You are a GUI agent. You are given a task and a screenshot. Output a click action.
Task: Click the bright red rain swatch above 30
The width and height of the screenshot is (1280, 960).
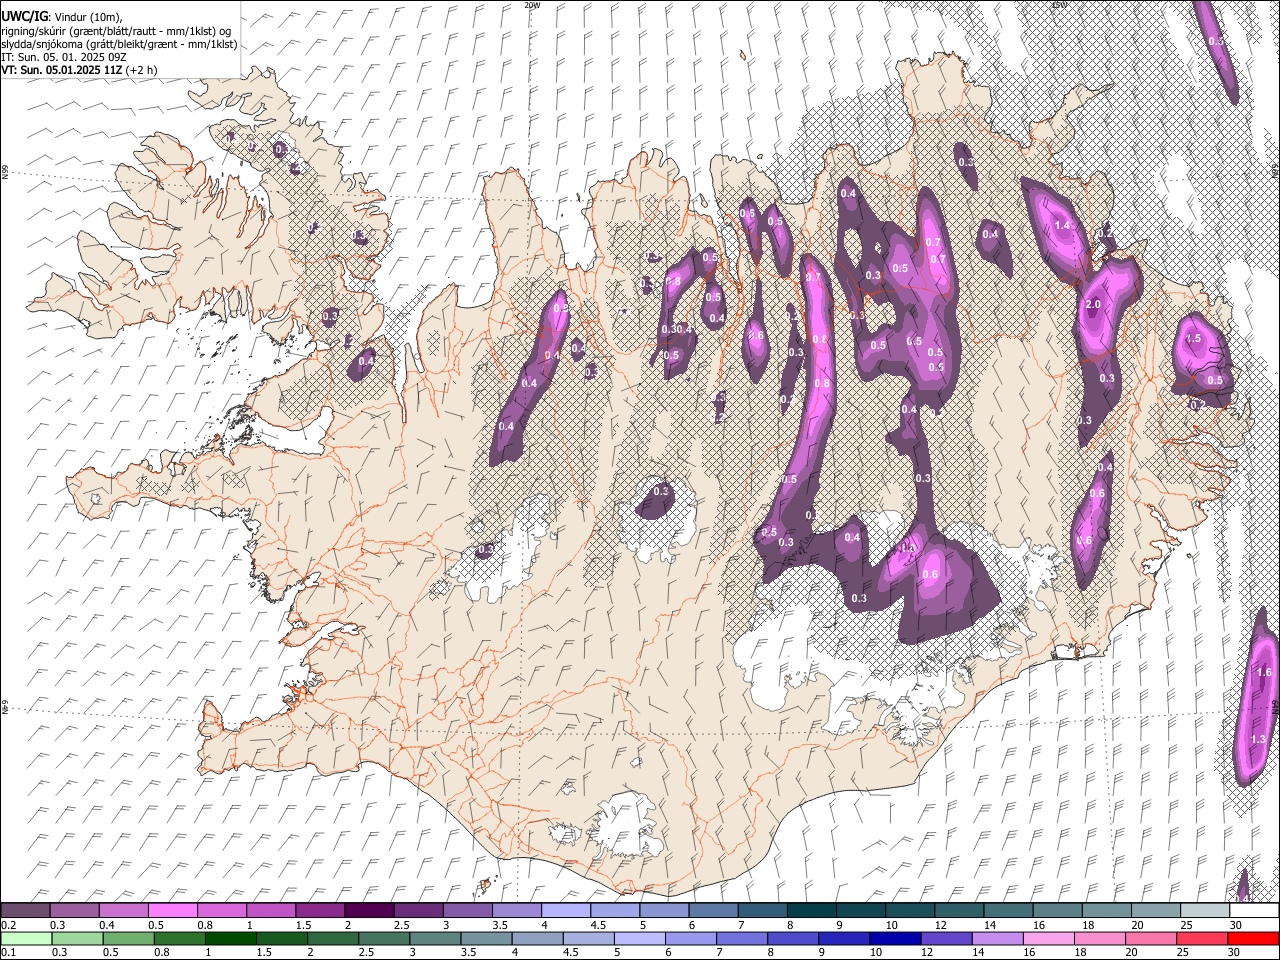(1253, 939)
